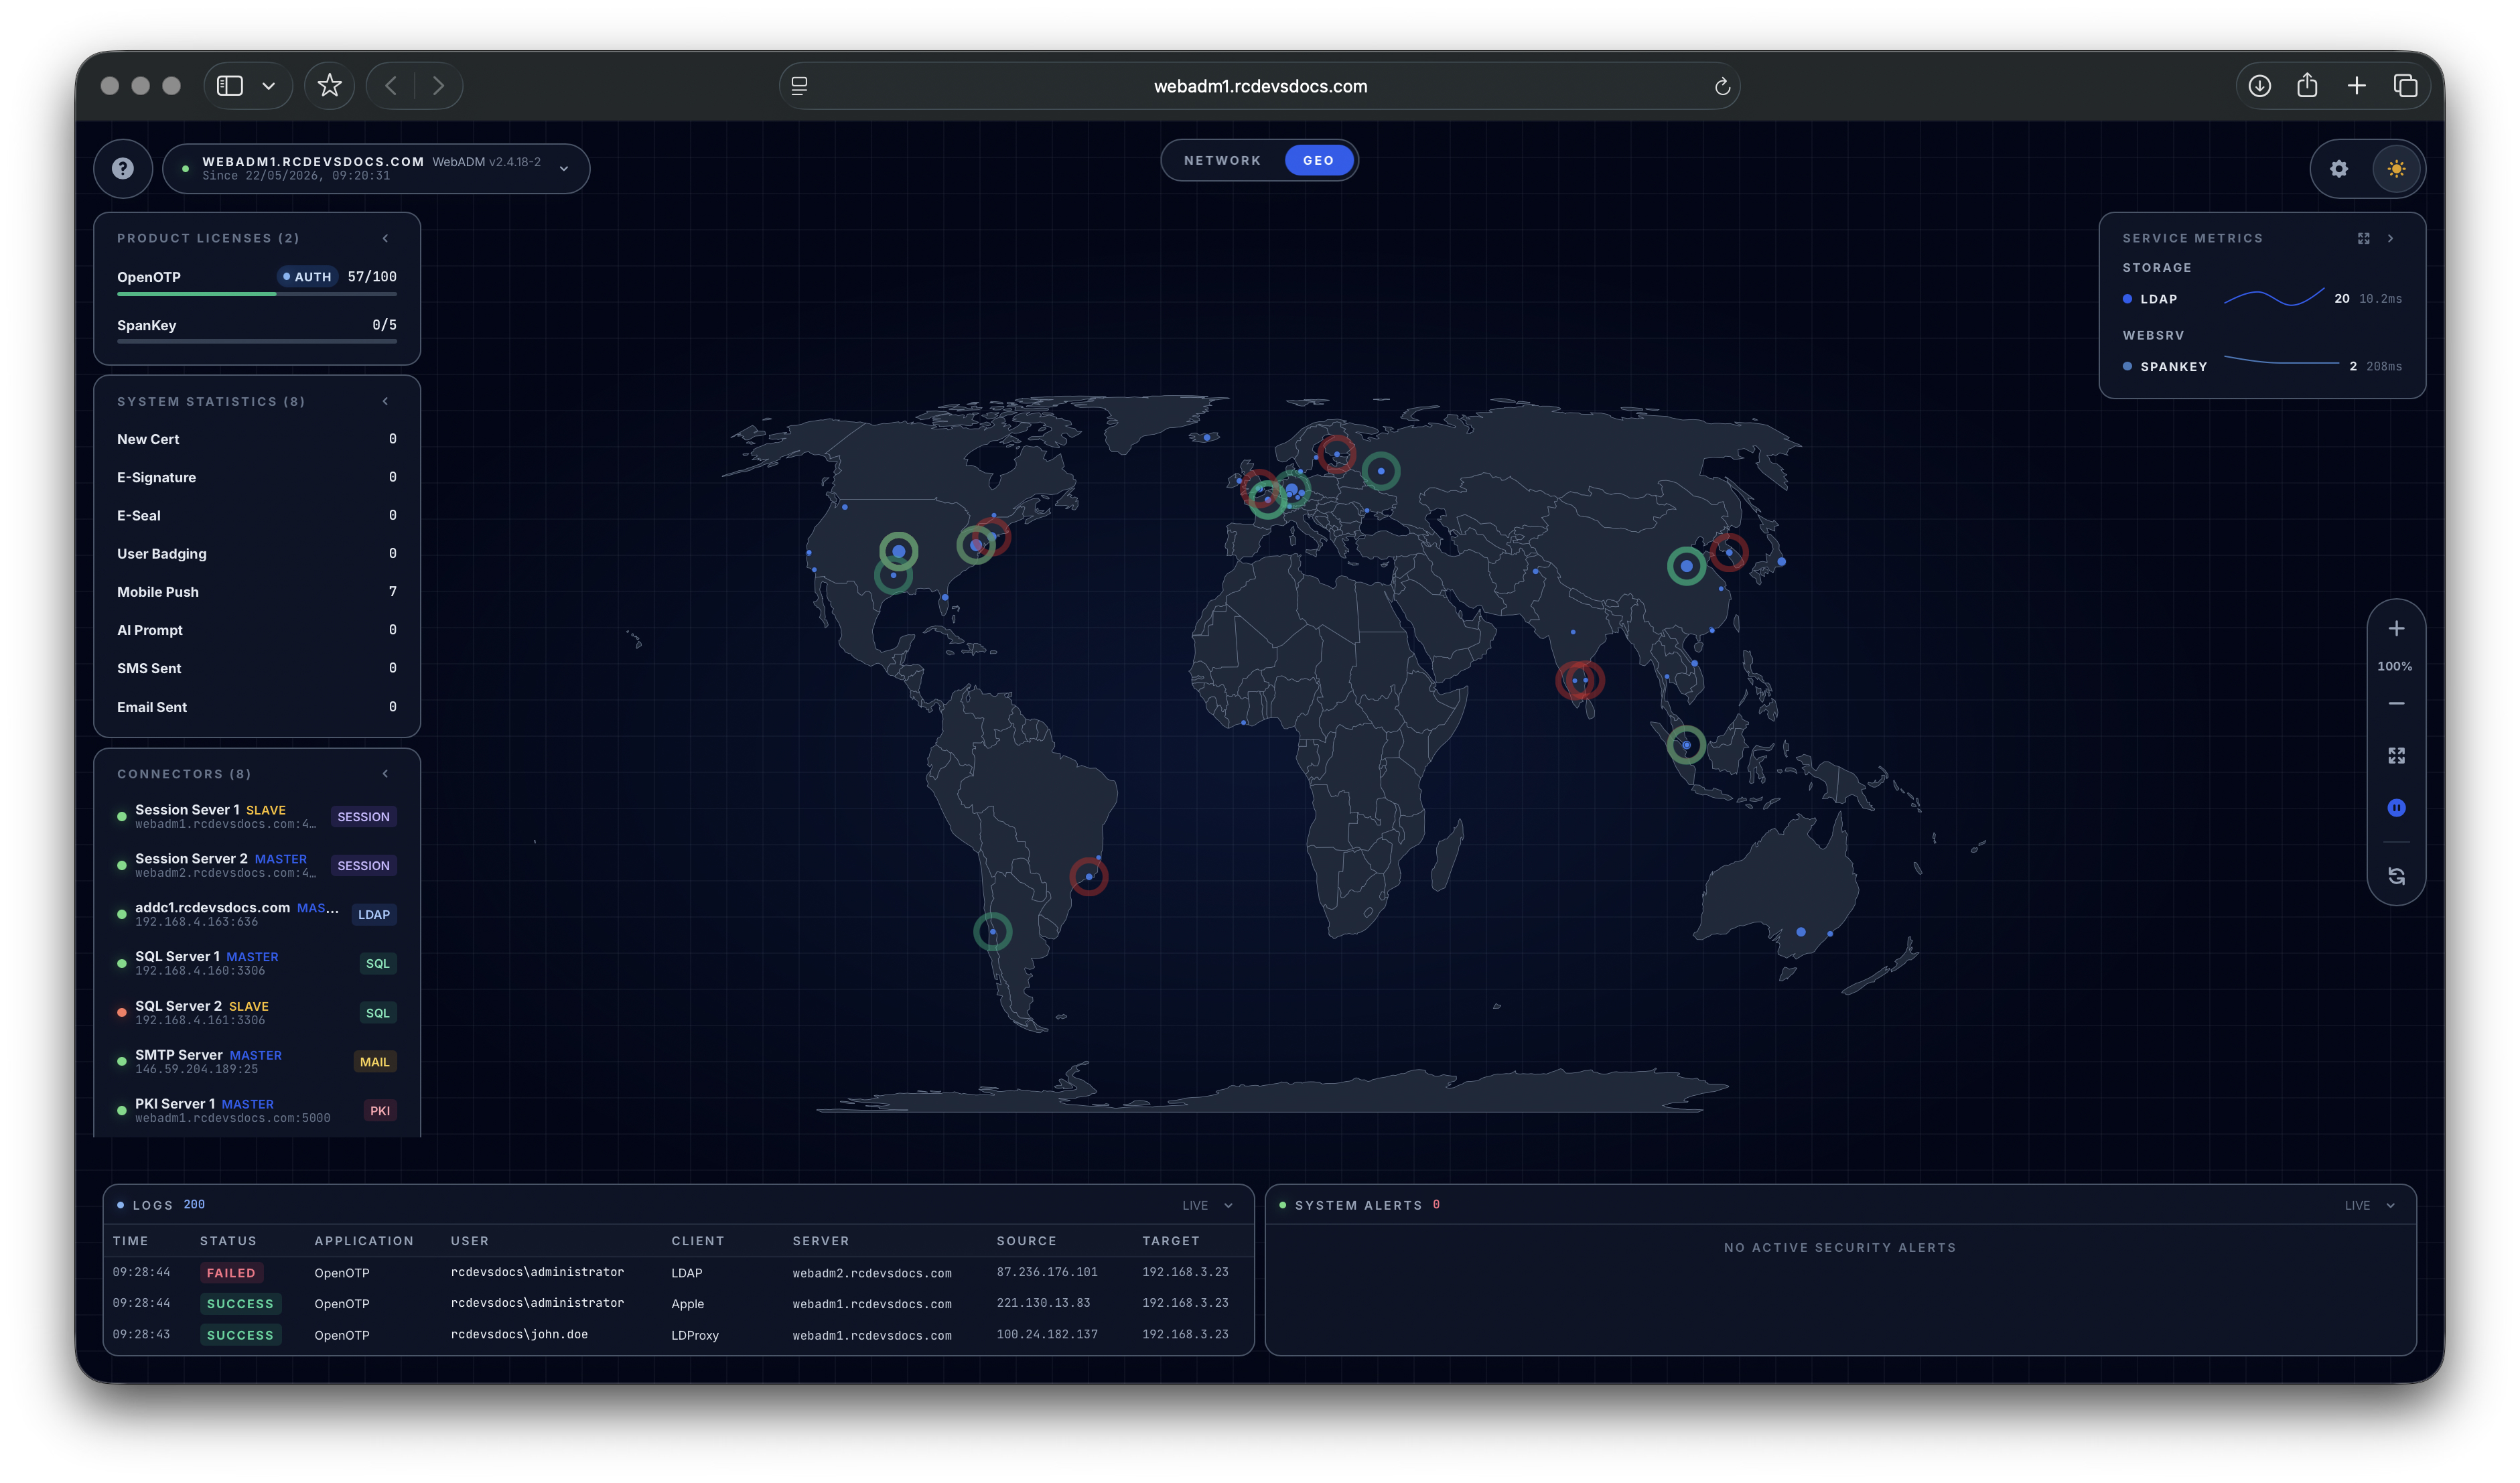
Task: Open a new browser tab
Action: (x=2356, y=86)
